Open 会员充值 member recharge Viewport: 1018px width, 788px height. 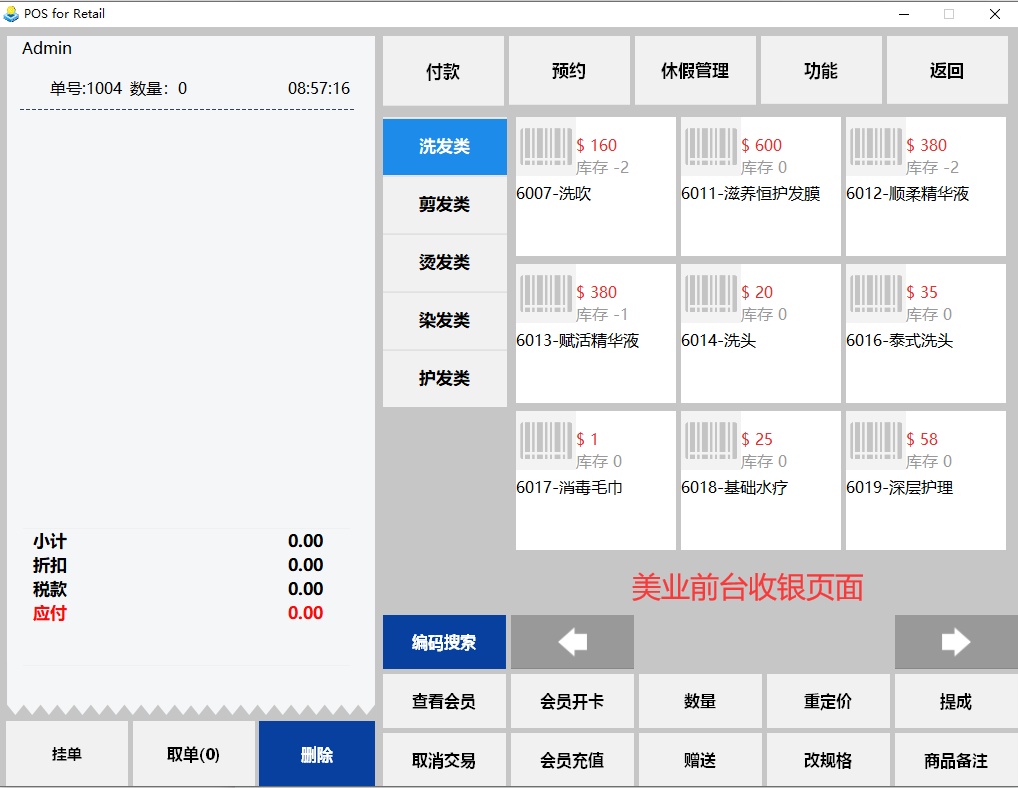coord(572,760)
